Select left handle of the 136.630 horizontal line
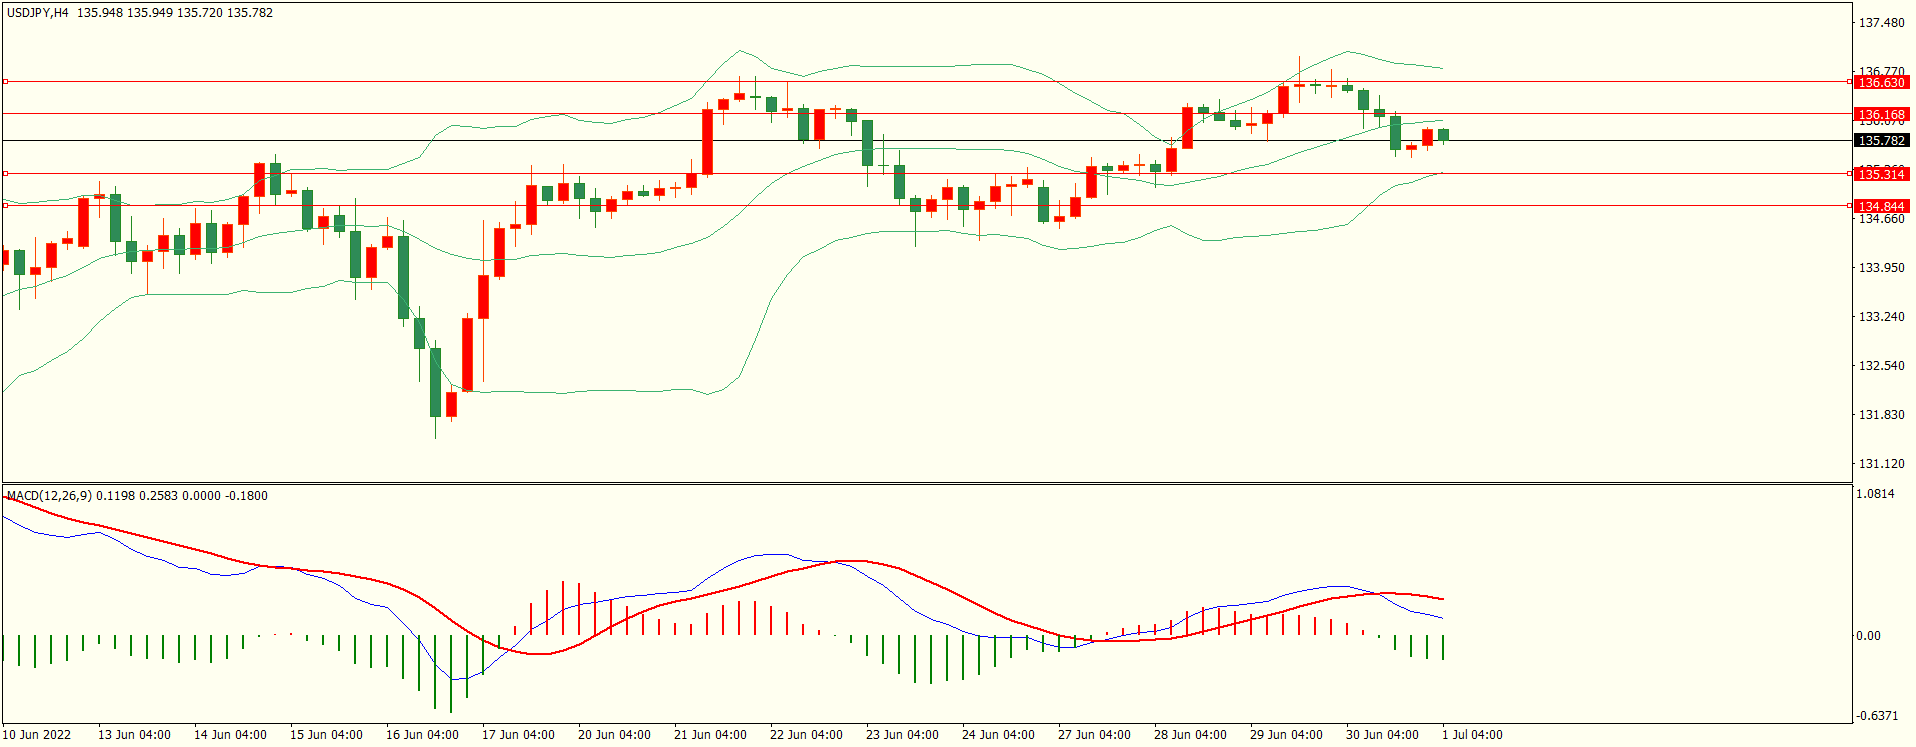Screen dimensions: 1916x747 (5, 82)
